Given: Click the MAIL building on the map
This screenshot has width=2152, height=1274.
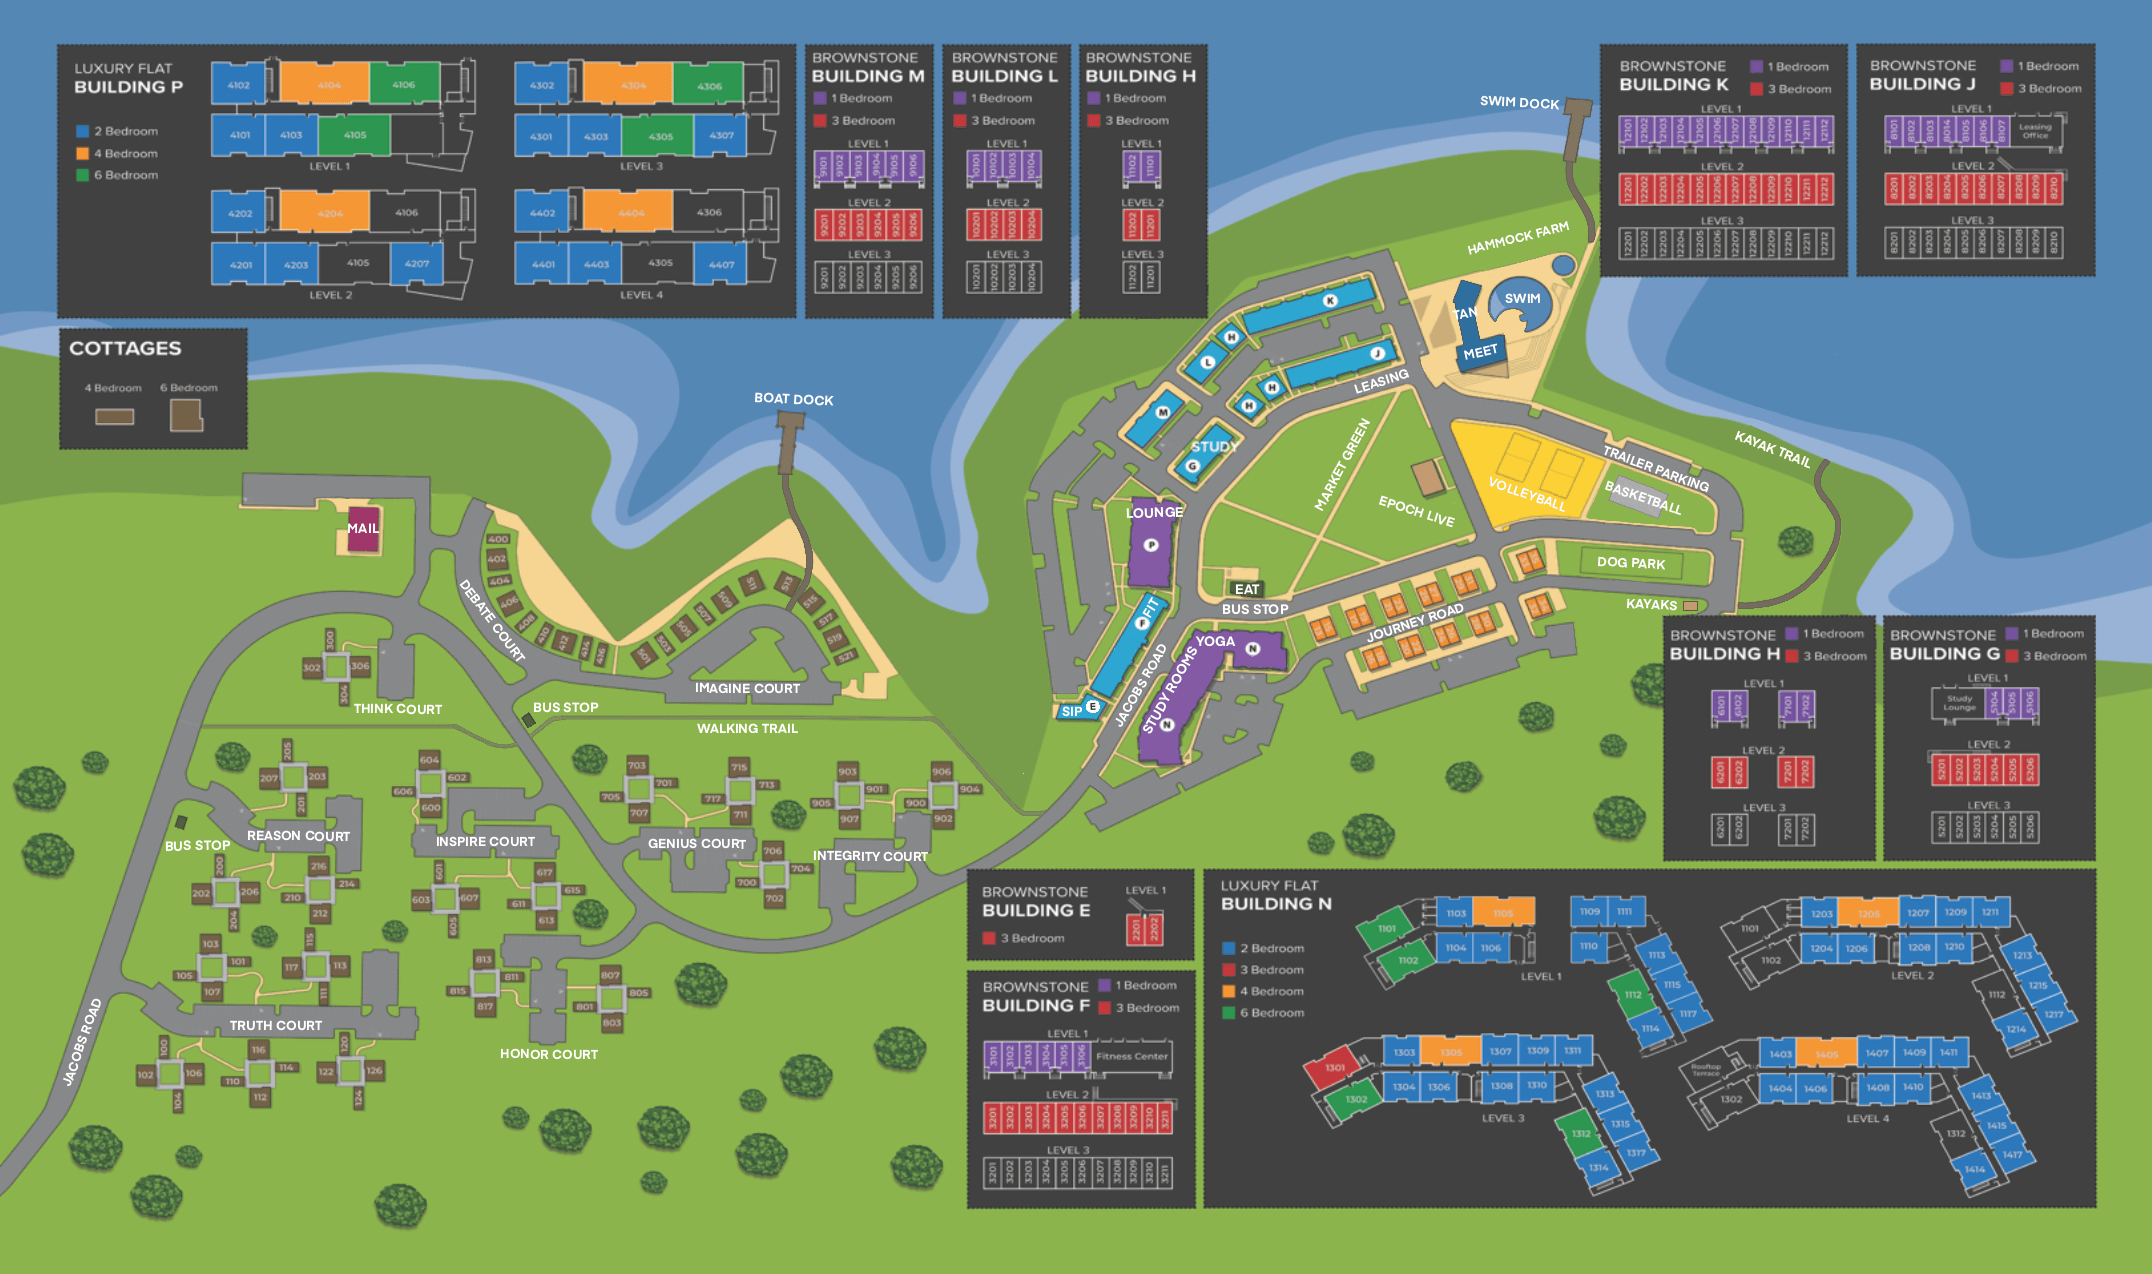Looking at the screenshot, I should 363,529.
